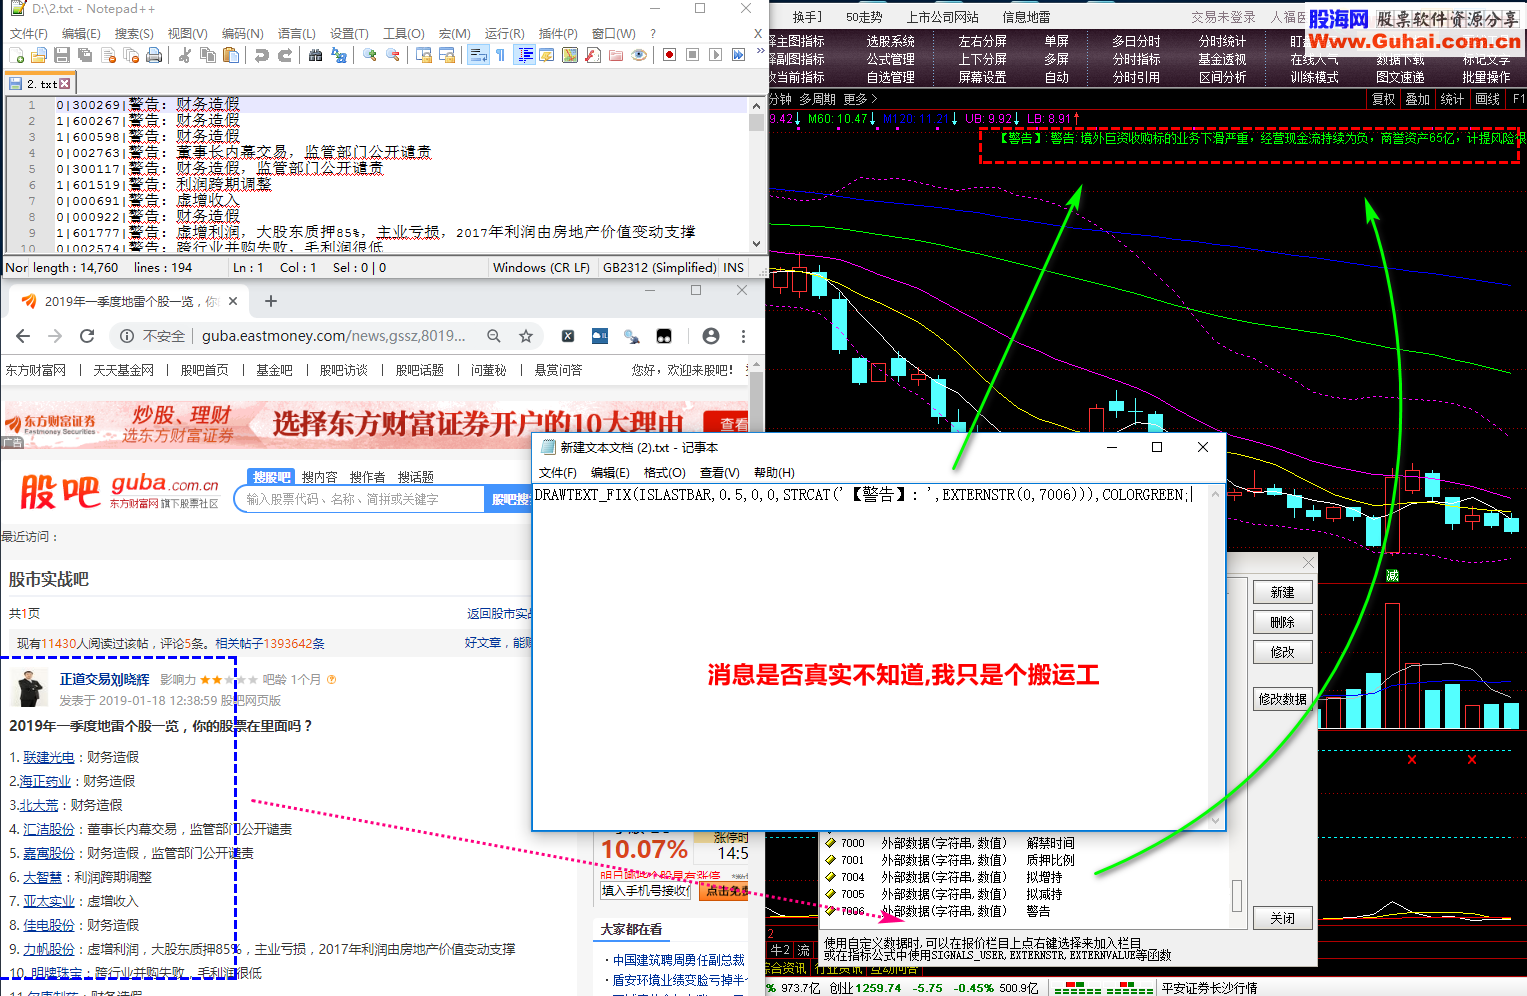Screen dimensions: 1527x996
Task: Save the file using Notepad++ toolbar
Action: point(61,55)
